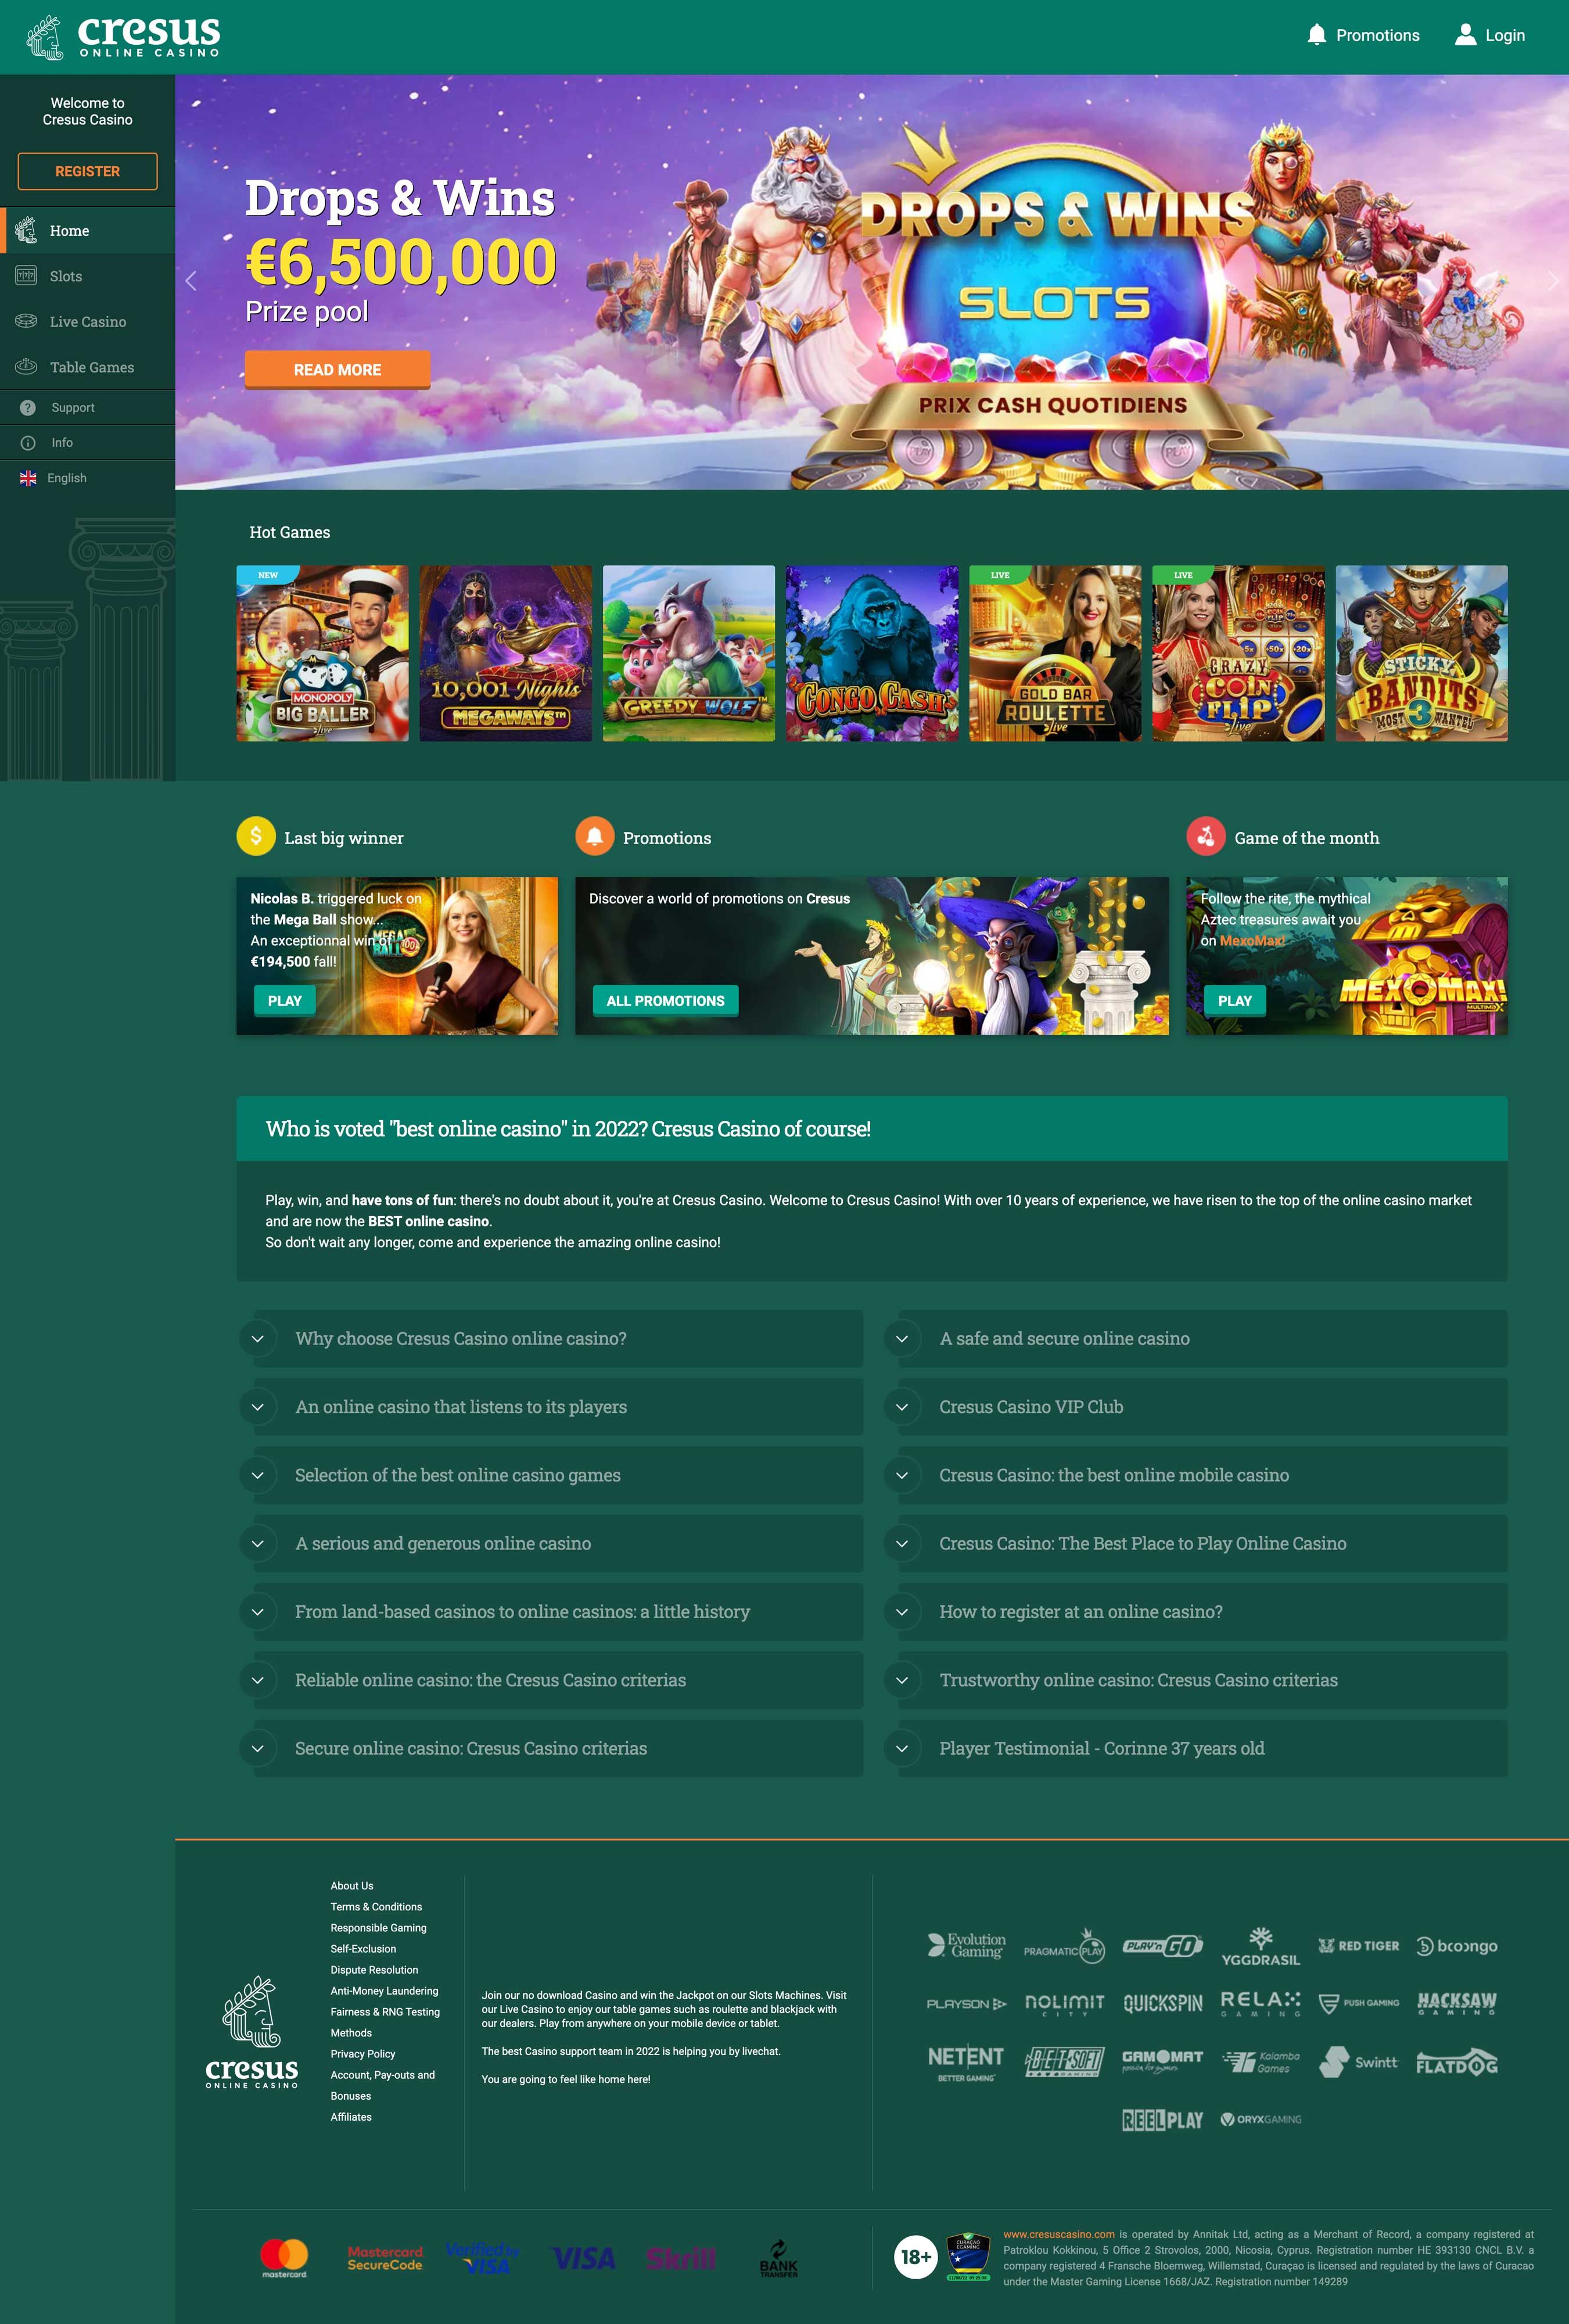This screenshot has height=2324, width=1569.
Task: Click the Info circle icon
Action: (x=28, y=443)
